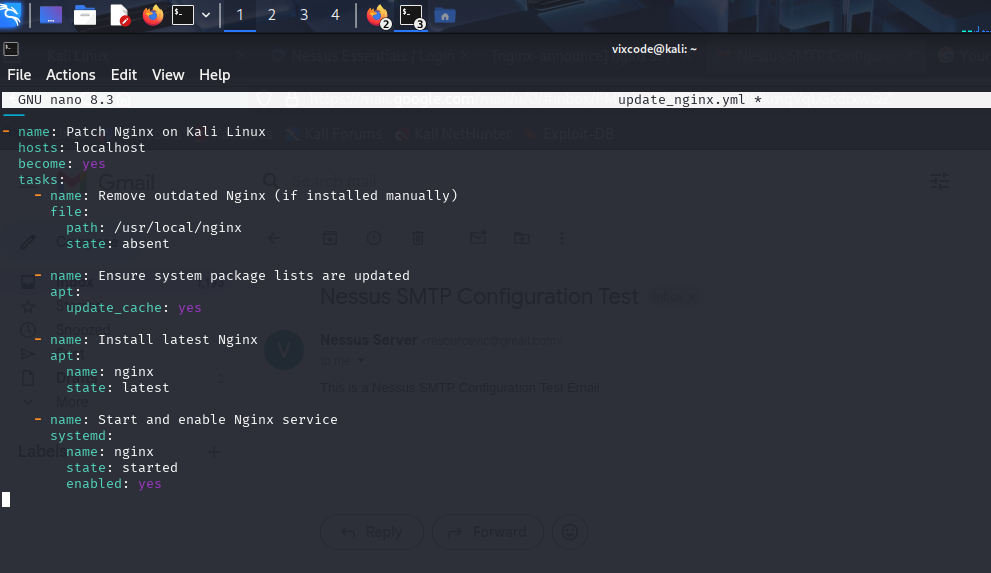Open the text editor launcher
This screenshot has height=573, width=991.
pos(119,15)
